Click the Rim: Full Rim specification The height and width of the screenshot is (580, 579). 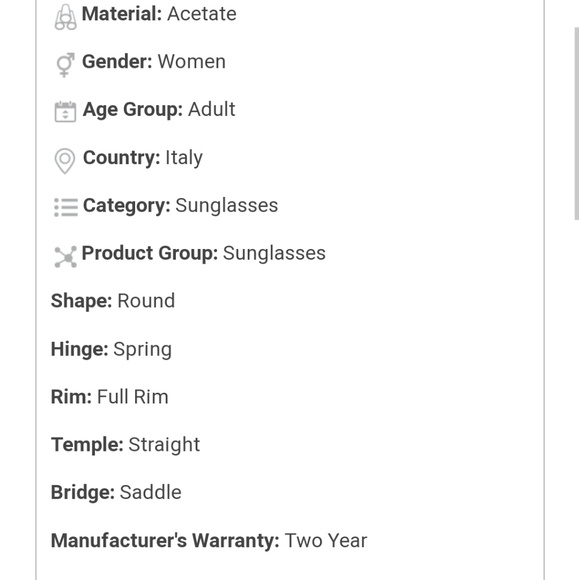[x=110, y=397]
